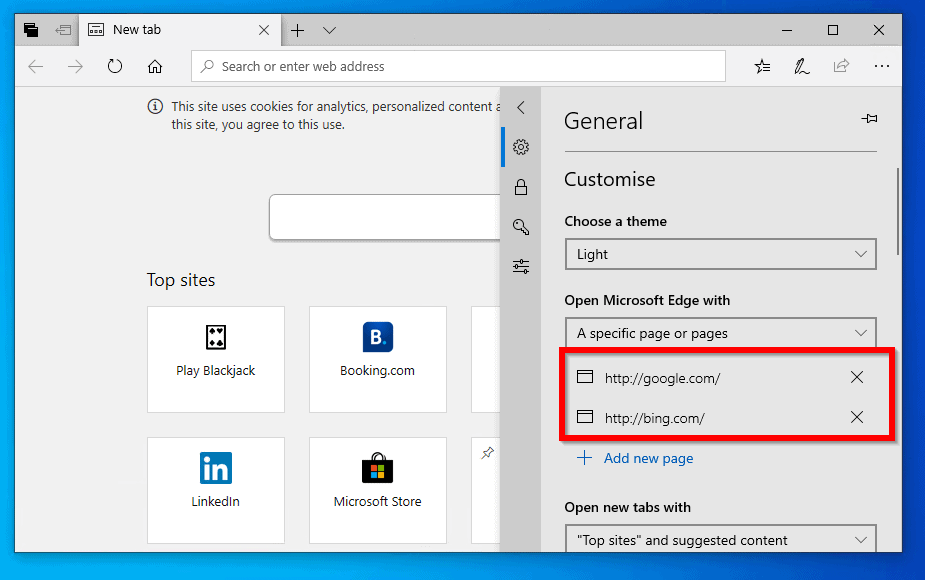The image size is (925, 580).
Task: Refresh the page
Action: (115, 66)
